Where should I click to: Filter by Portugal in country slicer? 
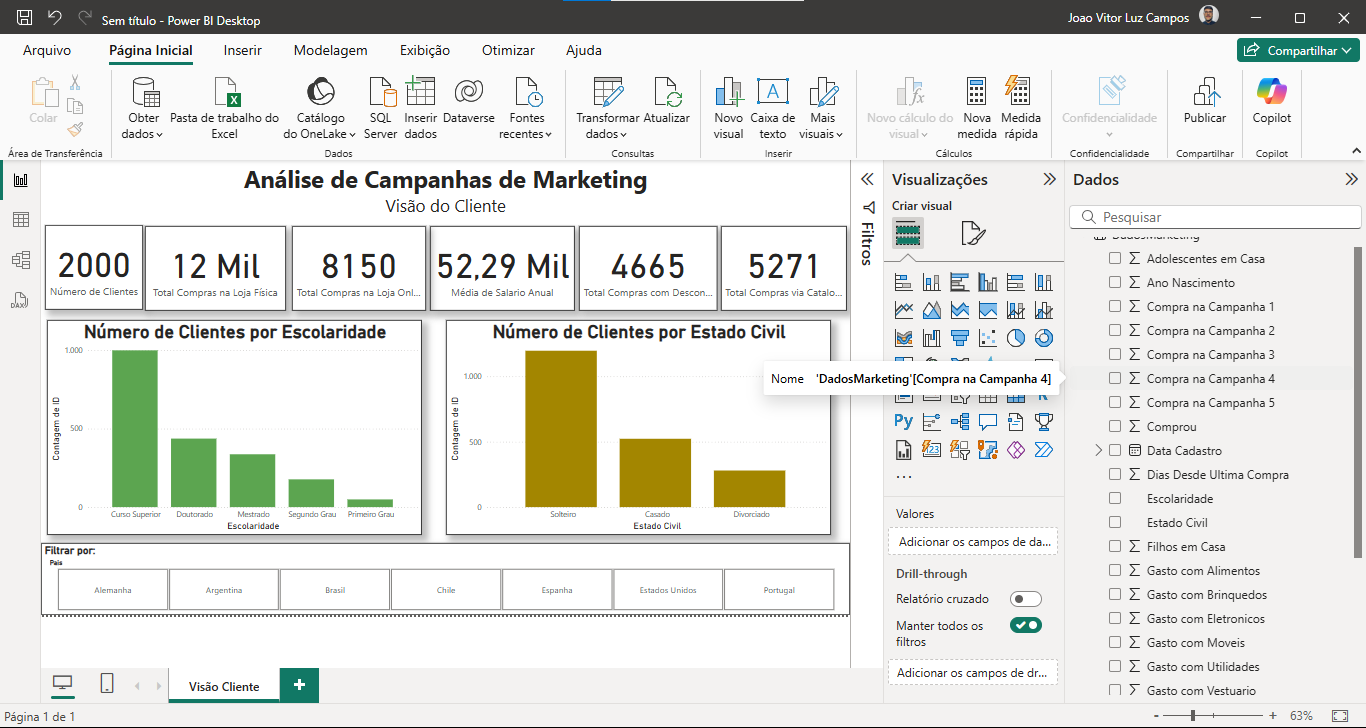pos(779,590)
